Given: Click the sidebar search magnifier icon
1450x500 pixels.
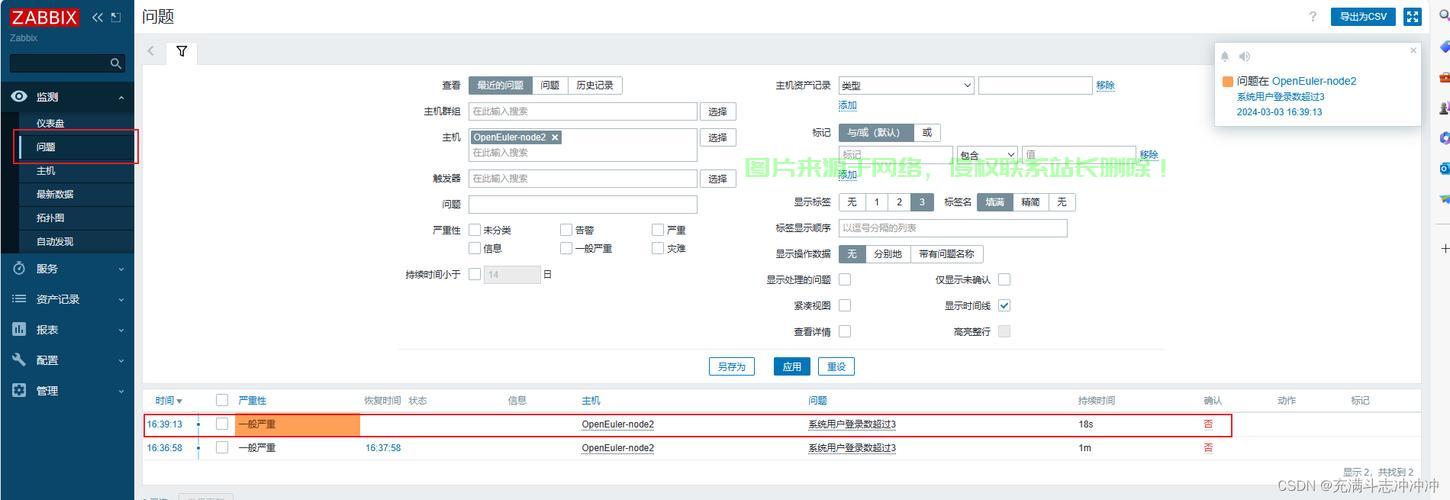Looking at the screenshot, I should [116, 63].
